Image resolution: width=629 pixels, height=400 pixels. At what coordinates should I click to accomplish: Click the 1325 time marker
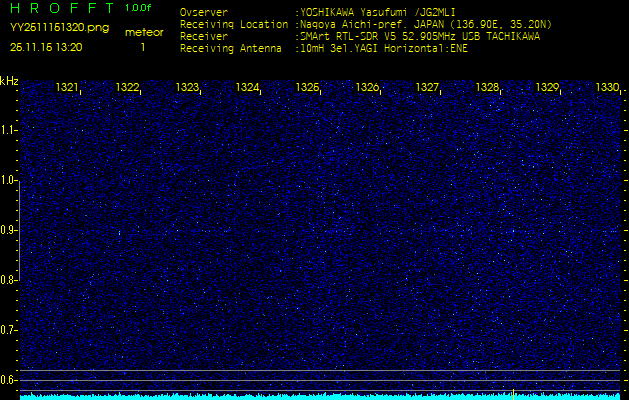[307, 88]
